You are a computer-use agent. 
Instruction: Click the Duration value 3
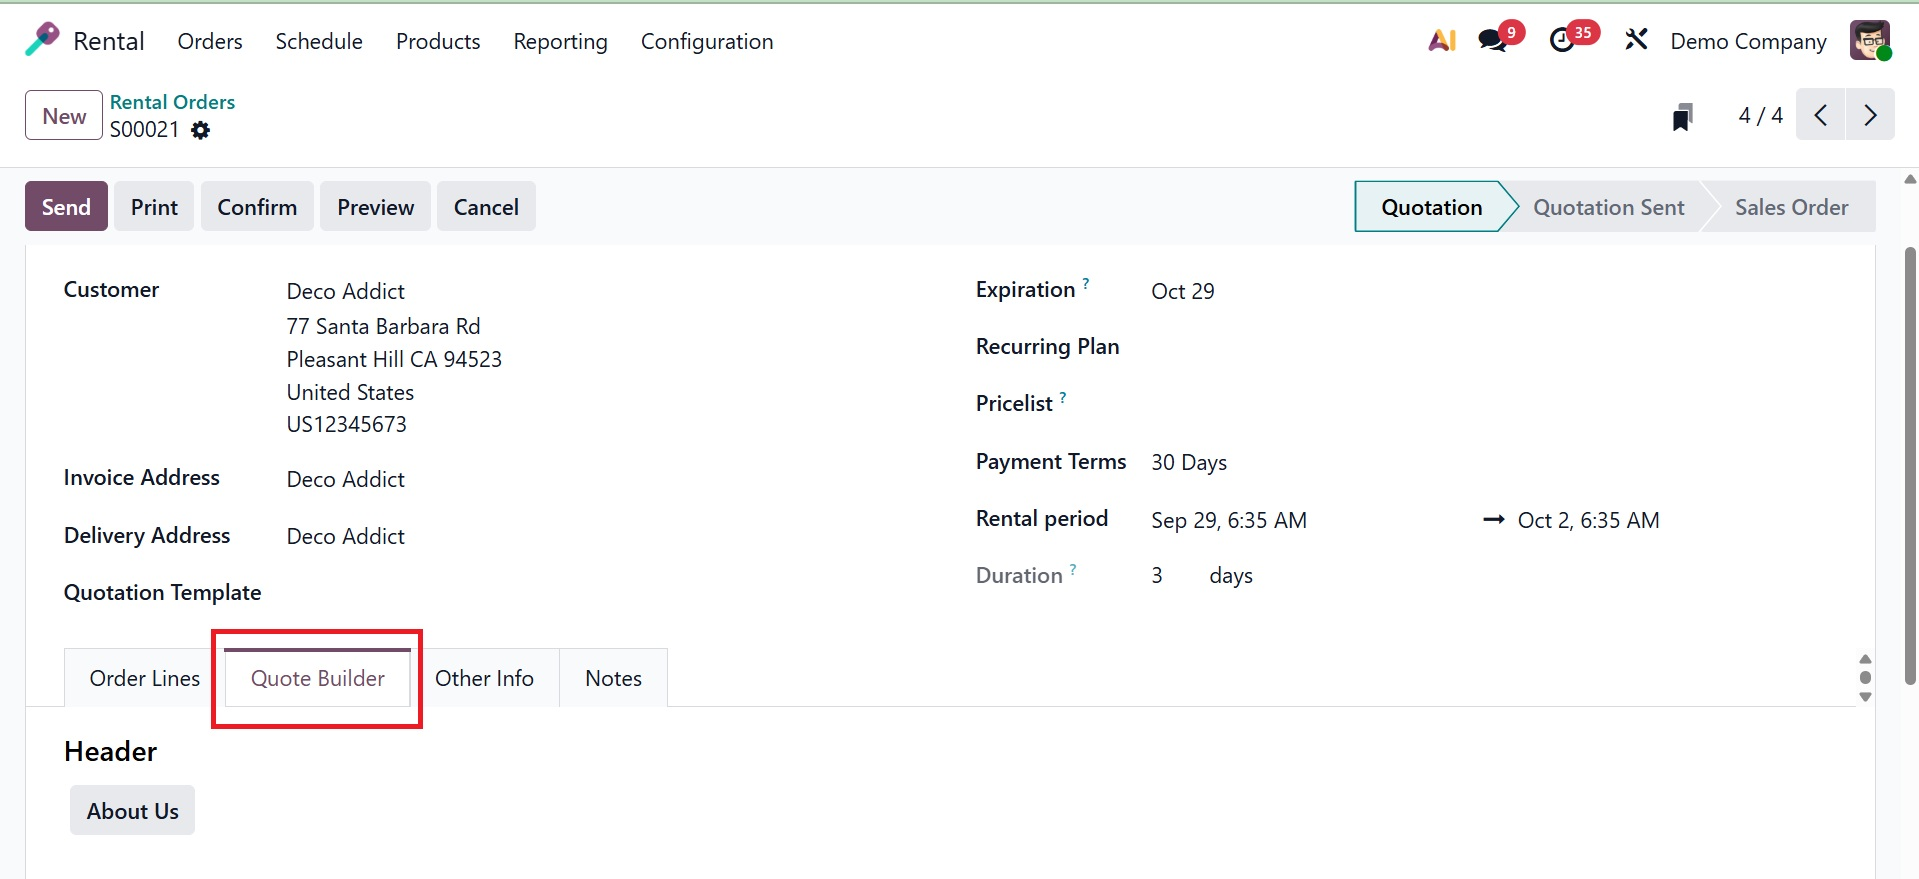[x=1157, y=576]
